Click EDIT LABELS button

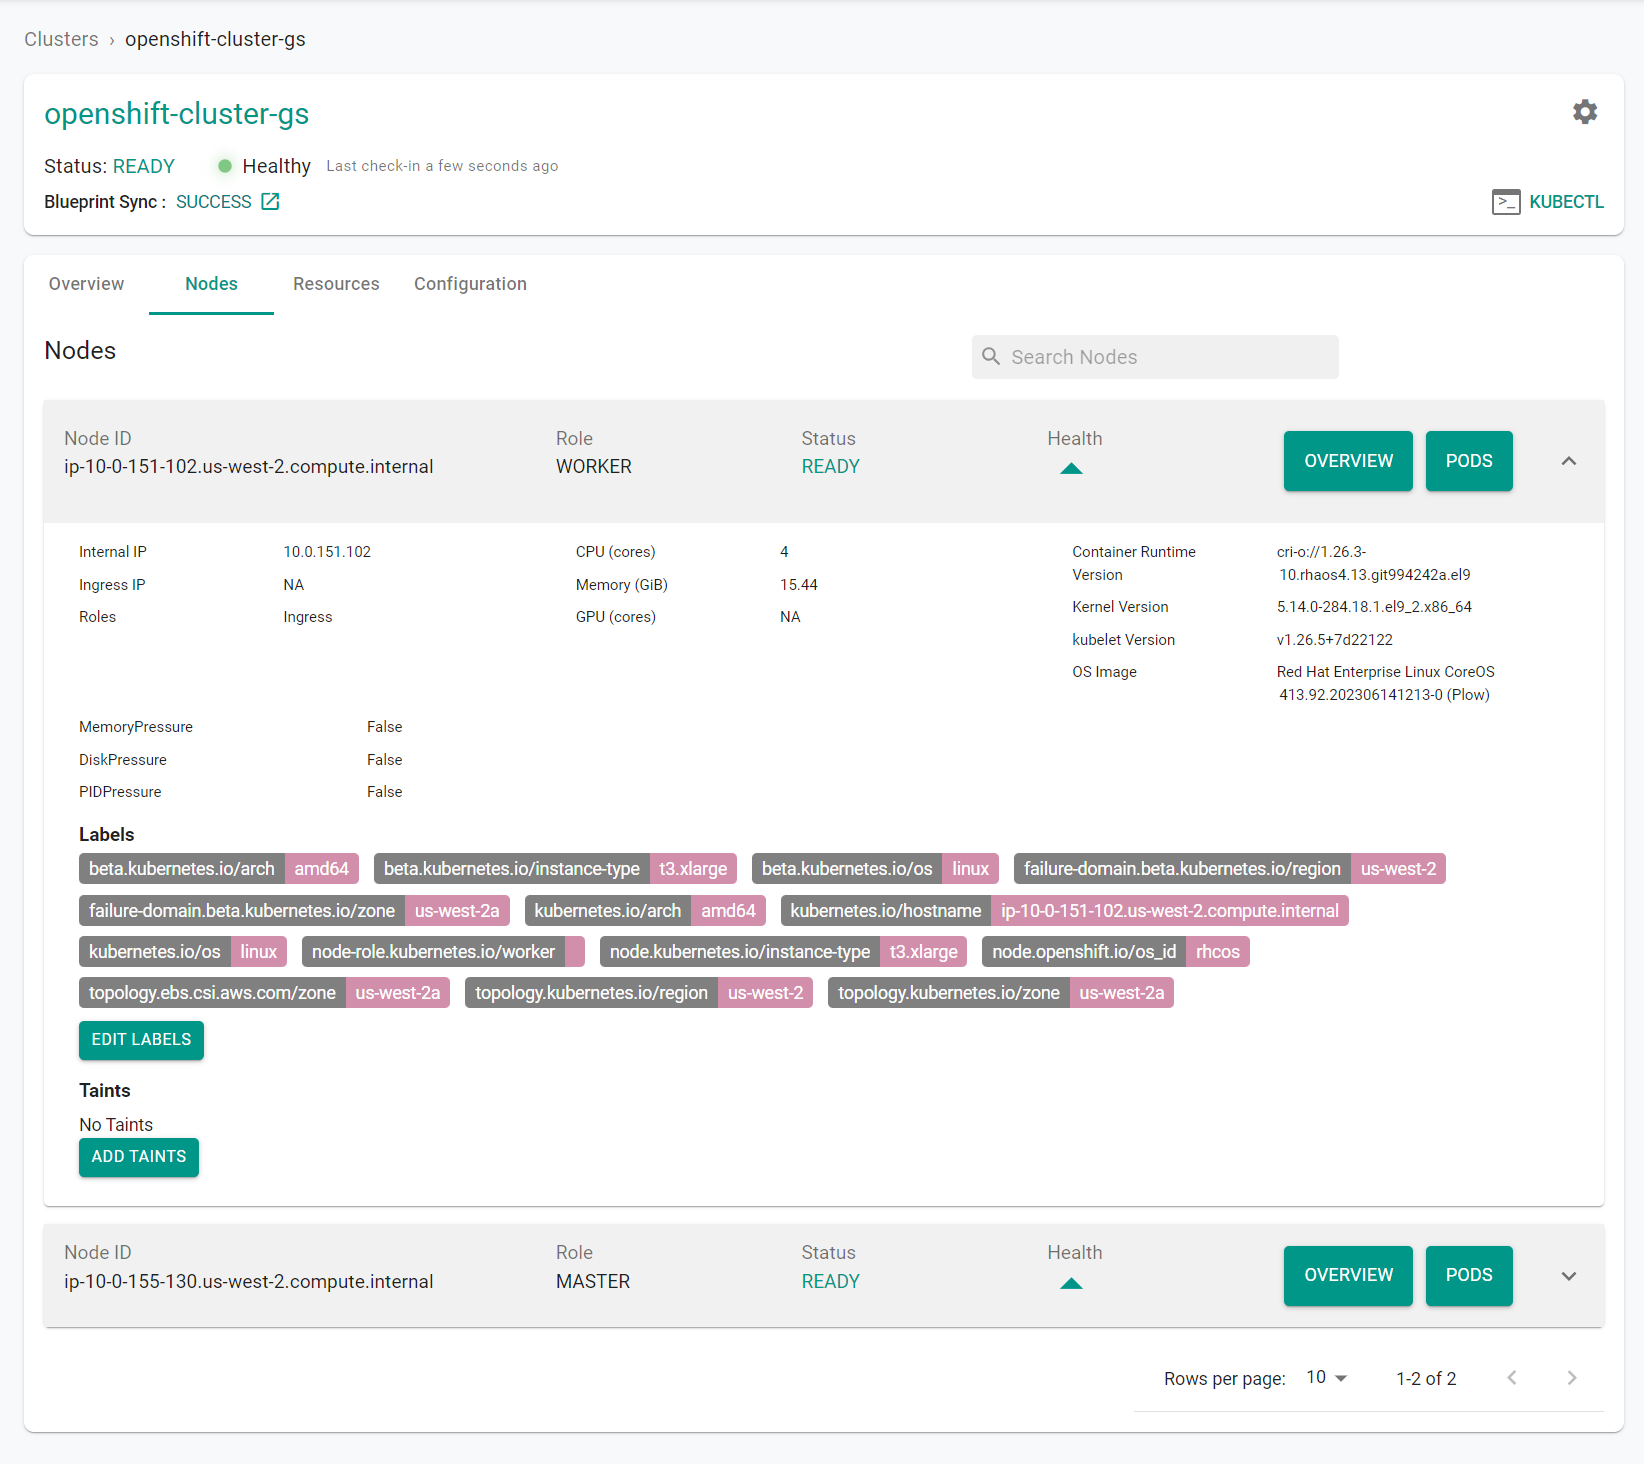(x=141, y=1040)
